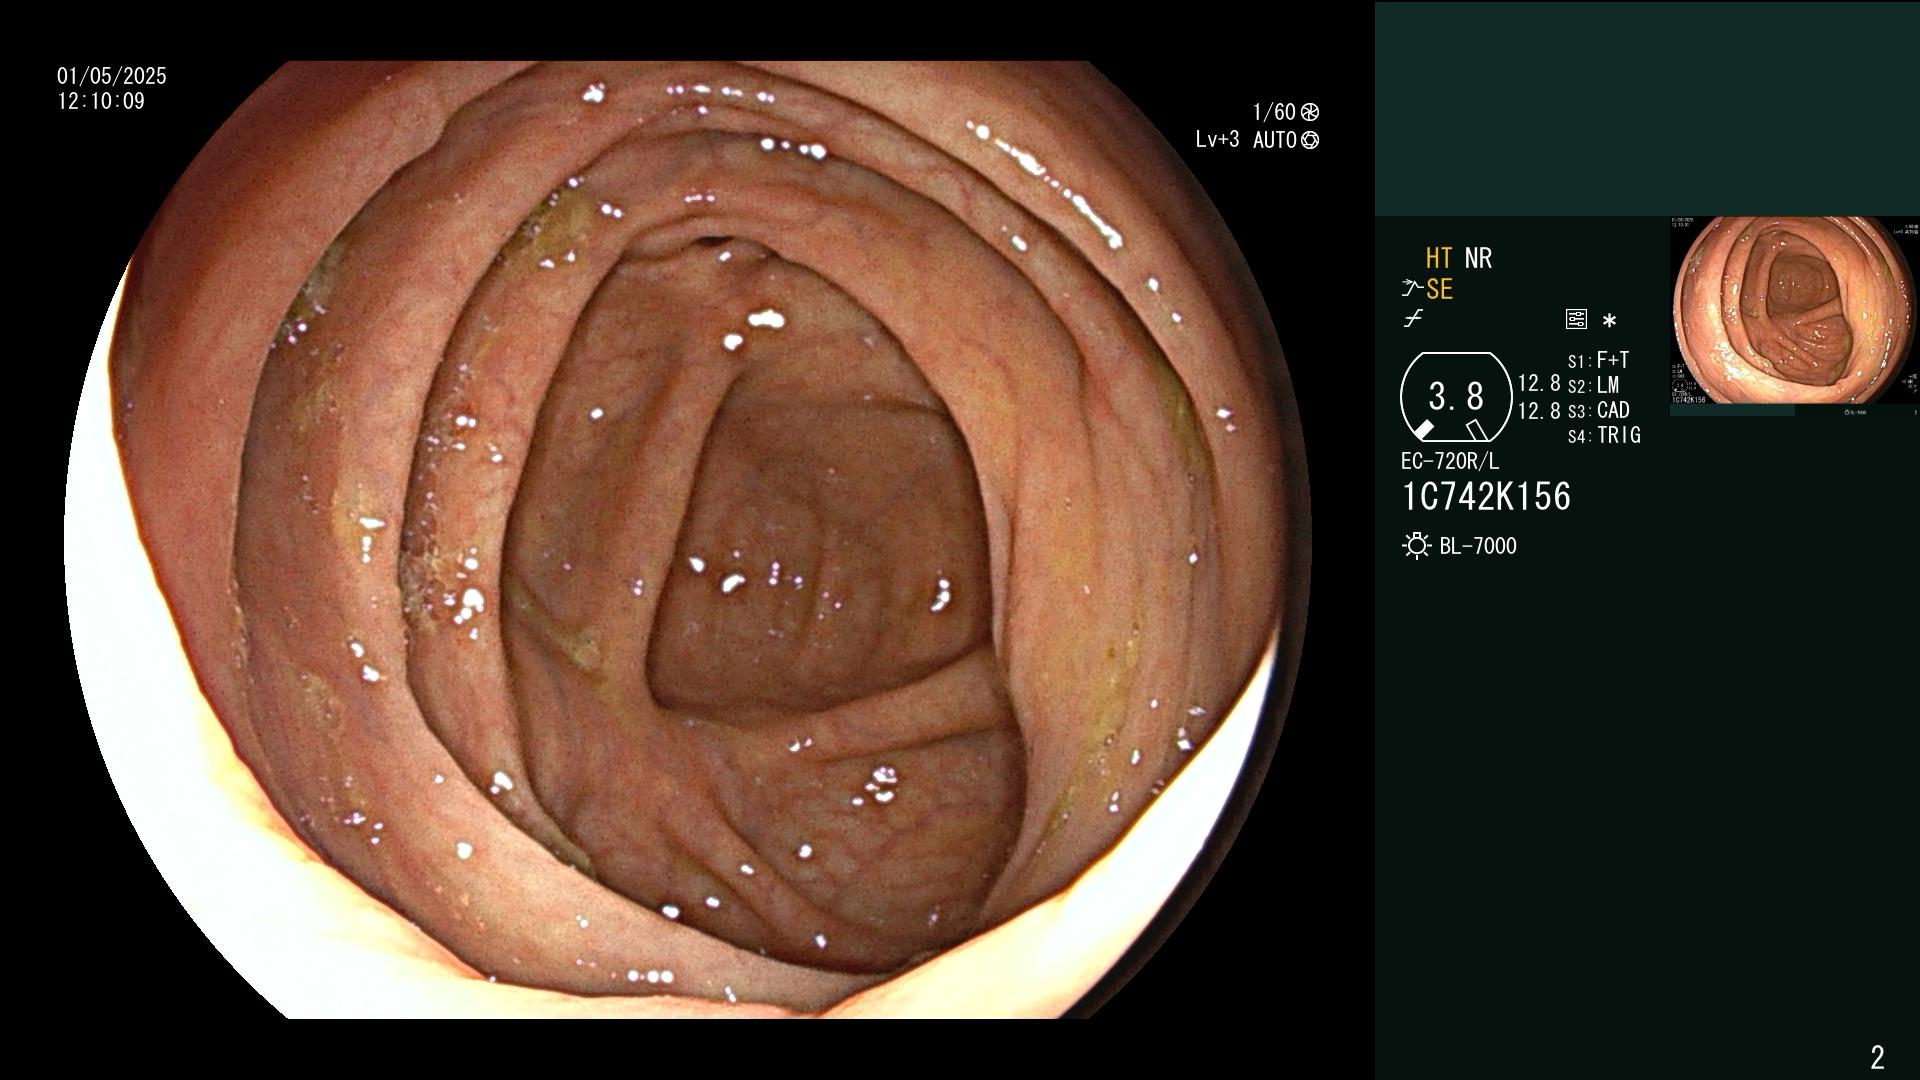Click the AUTO exposure label
This screenshot has width=1920, height=1080.
tap(1275, 140)
